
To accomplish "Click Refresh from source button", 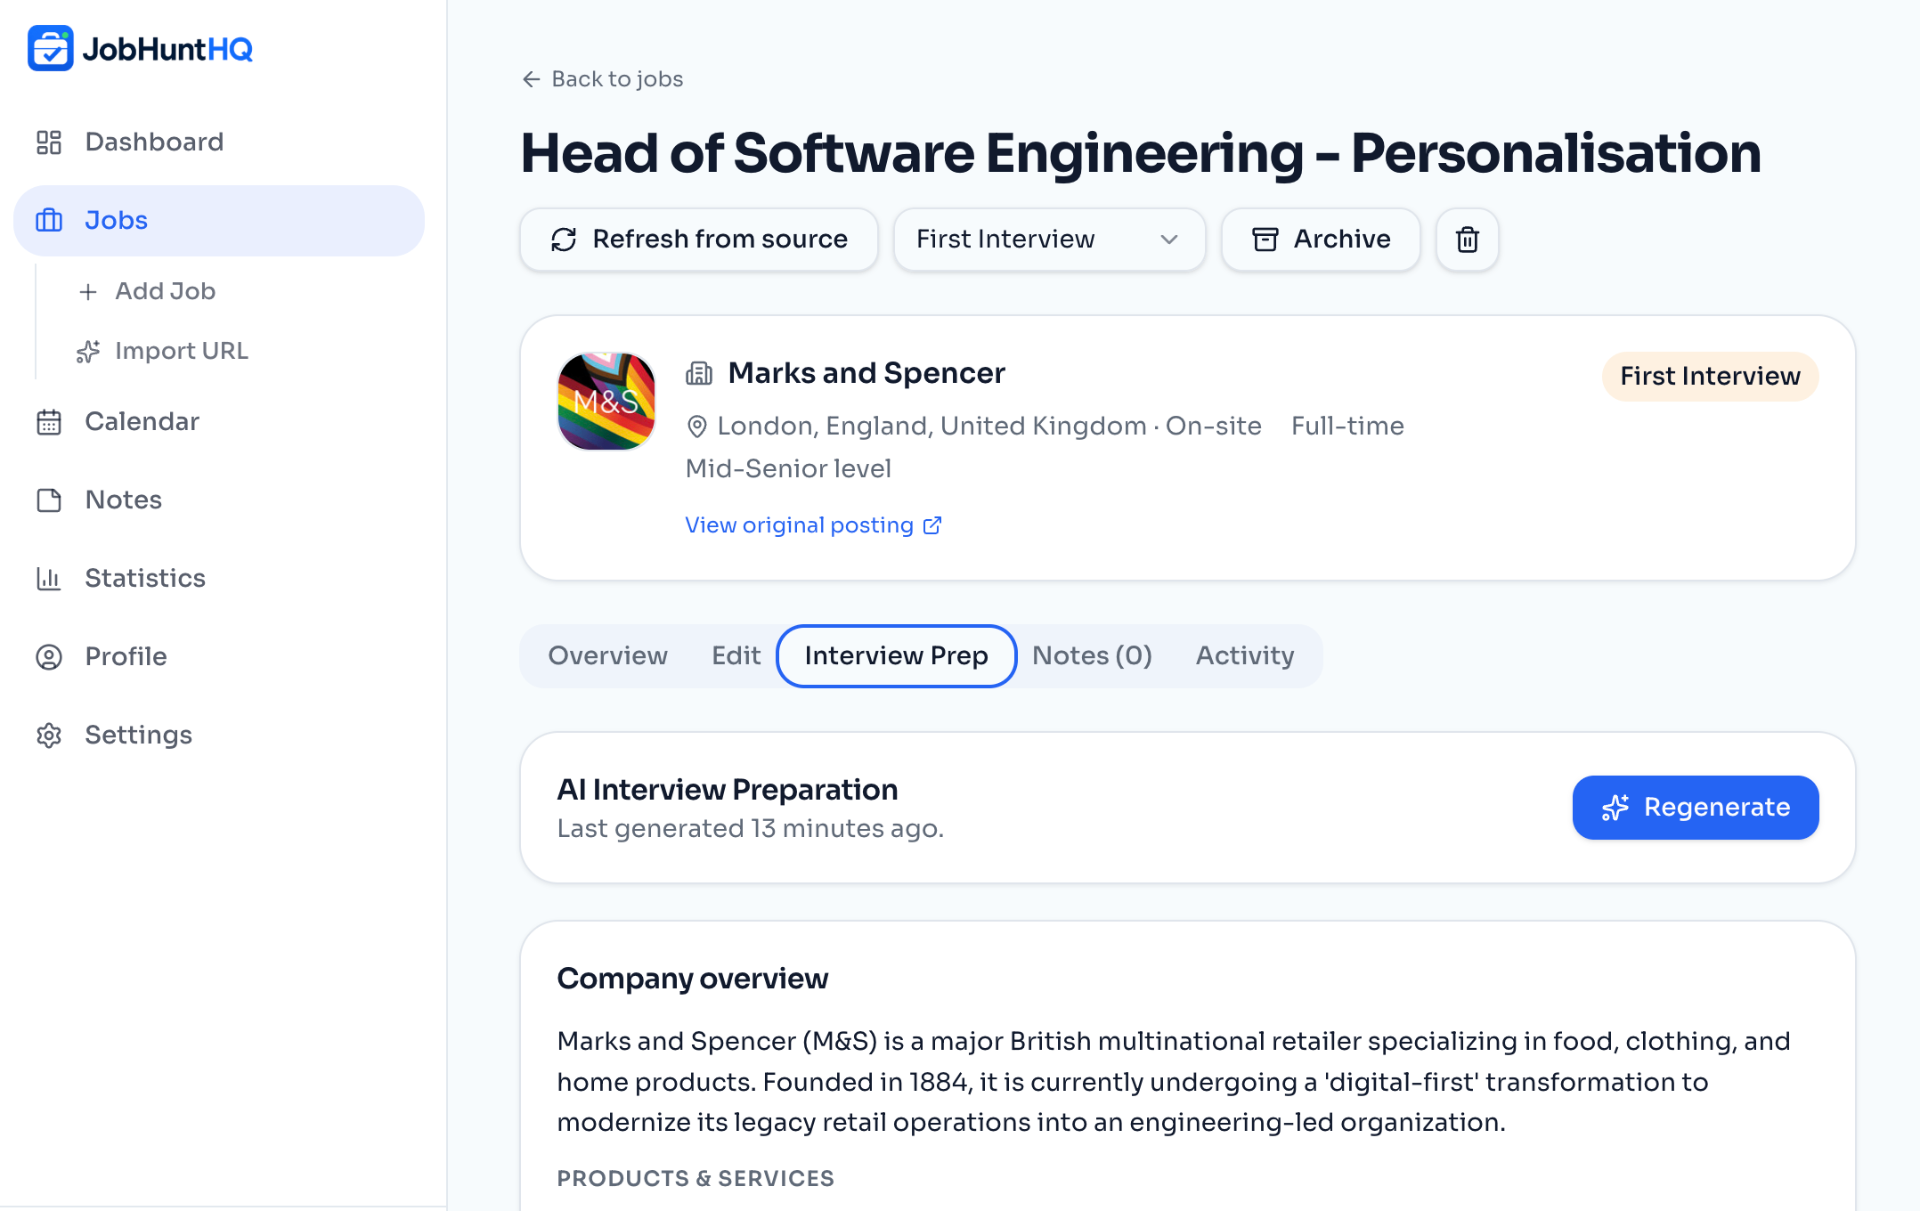I will tap(699, 239).
